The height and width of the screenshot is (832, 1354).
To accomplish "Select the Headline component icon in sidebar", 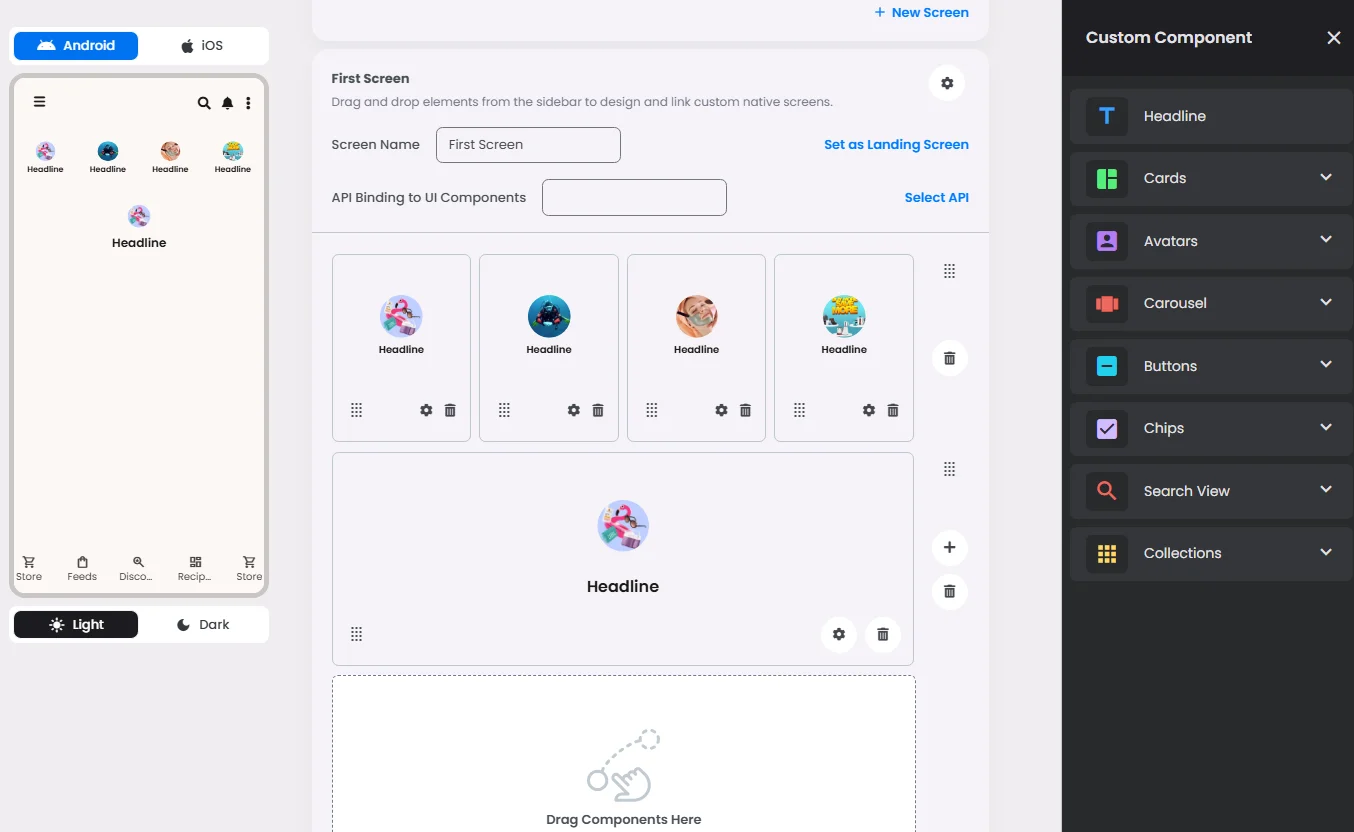I will coord(1107,116).
